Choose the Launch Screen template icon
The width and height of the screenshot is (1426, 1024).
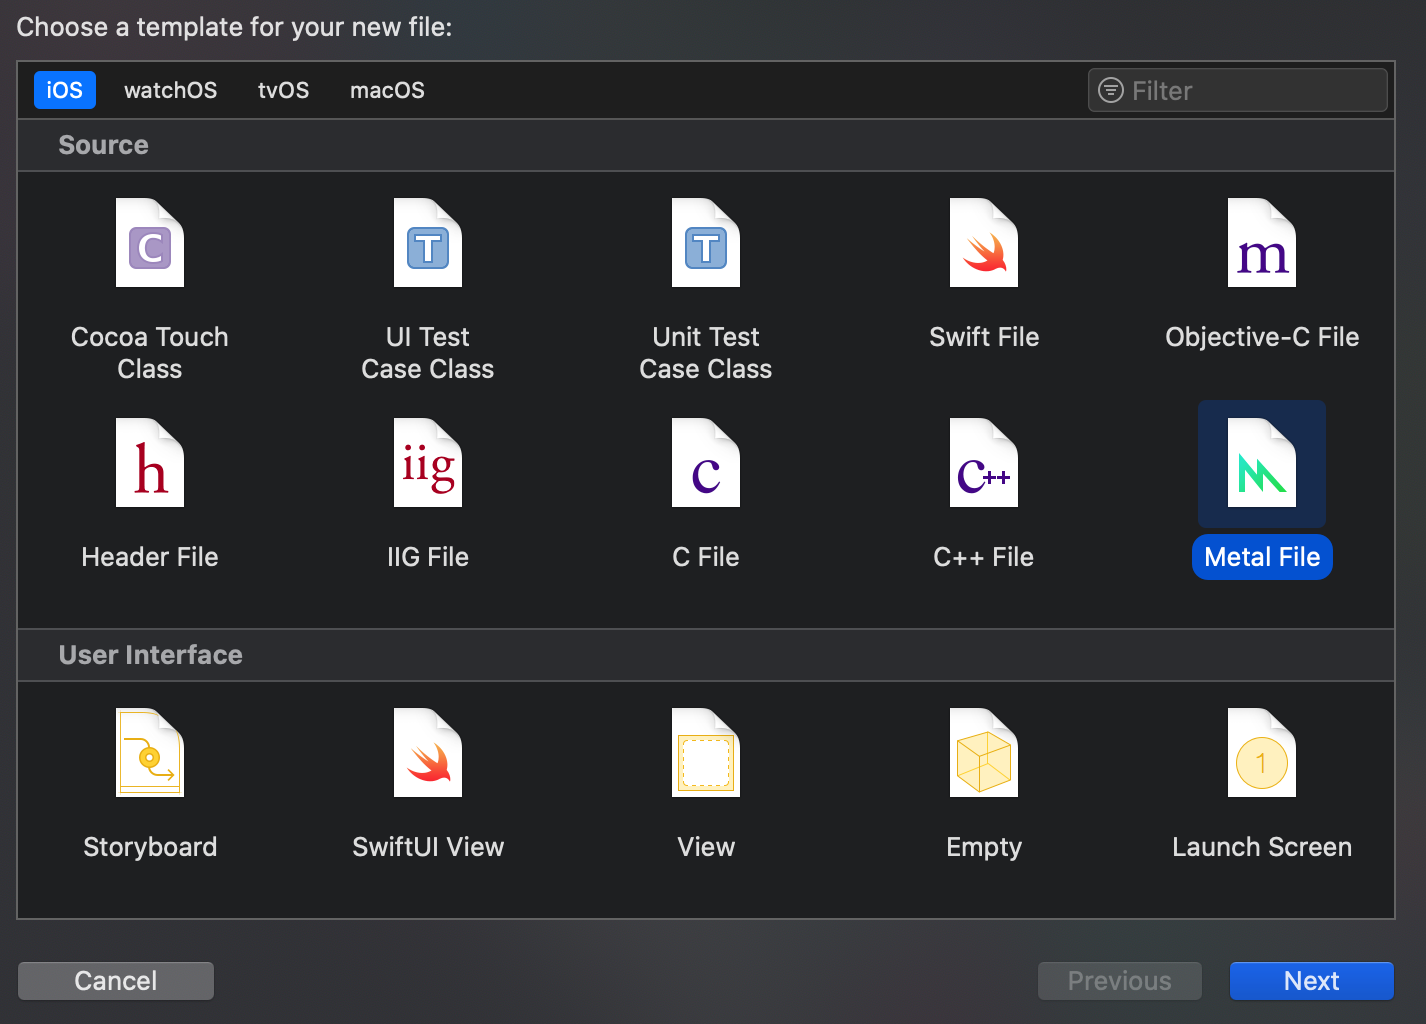[1262, 753]
